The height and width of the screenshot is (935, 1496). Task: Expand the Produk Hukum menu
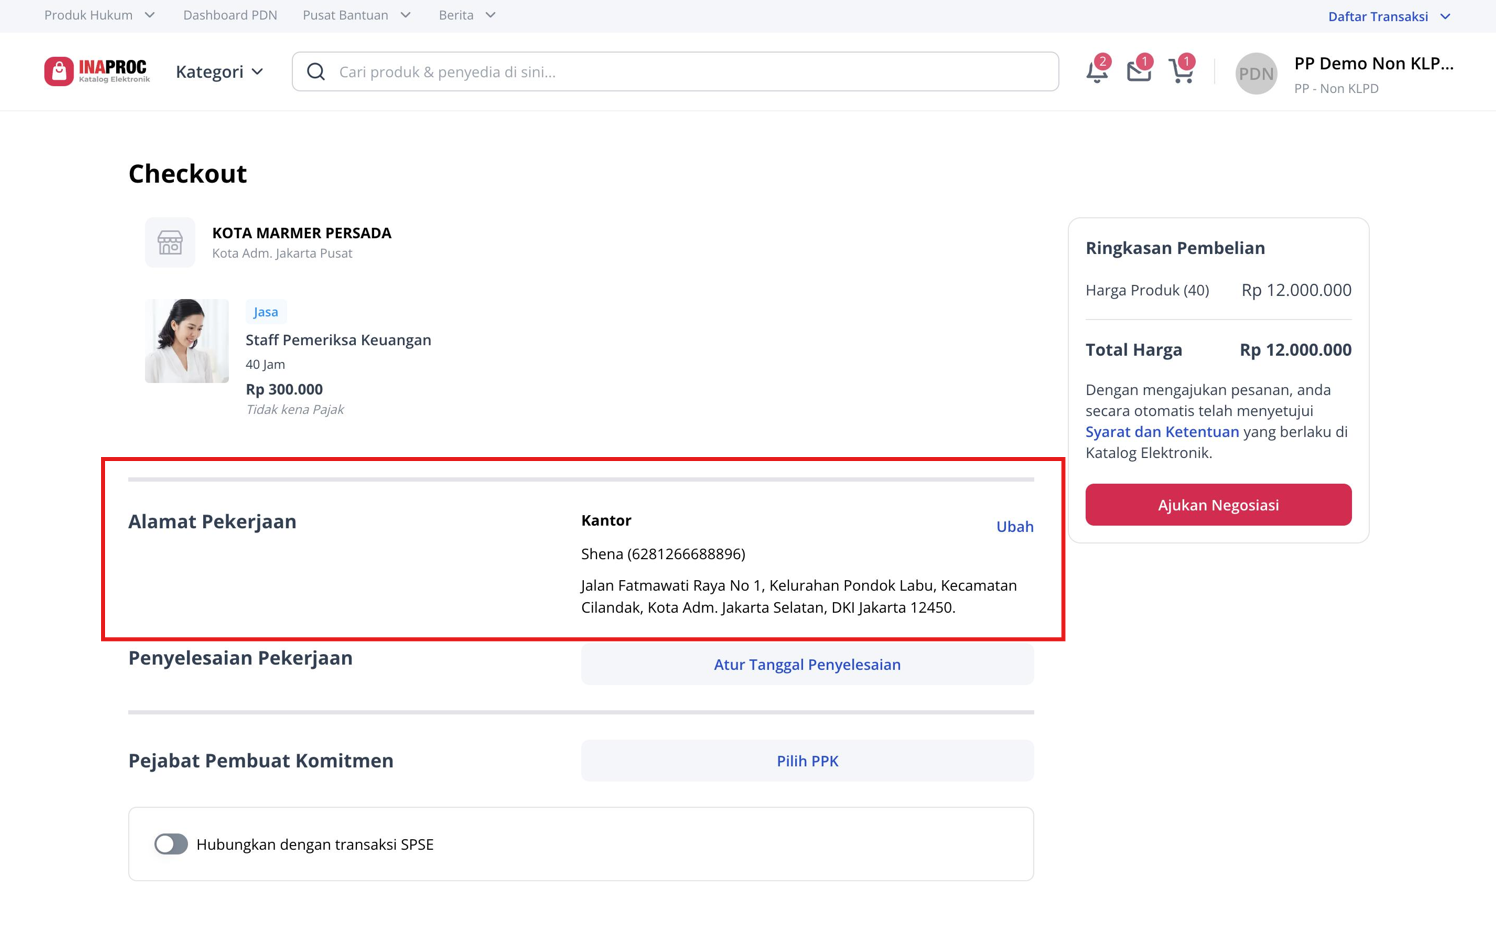[x=100, y=15]
